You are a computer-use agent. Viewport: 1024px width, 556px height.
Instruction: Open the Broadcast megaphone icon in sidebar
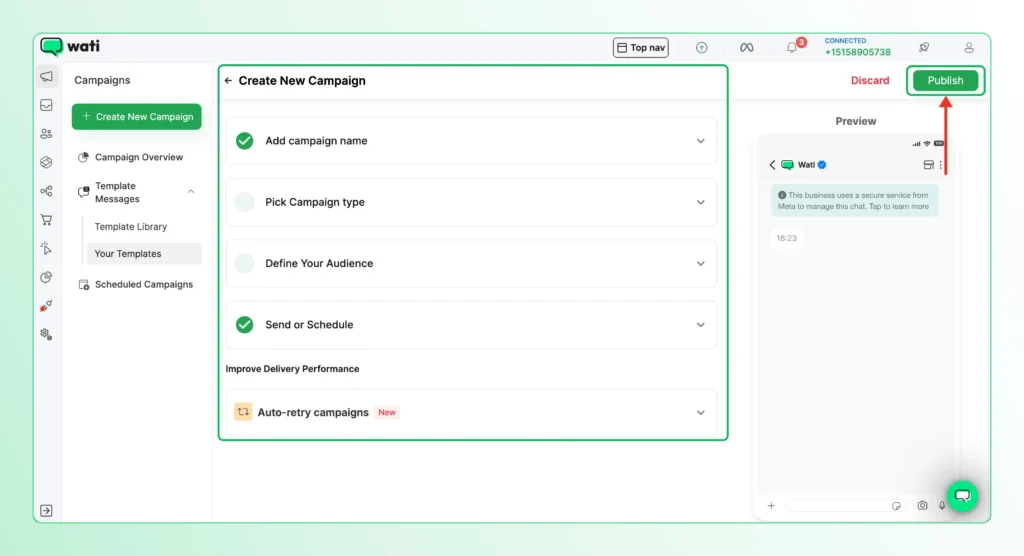(x=46, y=76)
